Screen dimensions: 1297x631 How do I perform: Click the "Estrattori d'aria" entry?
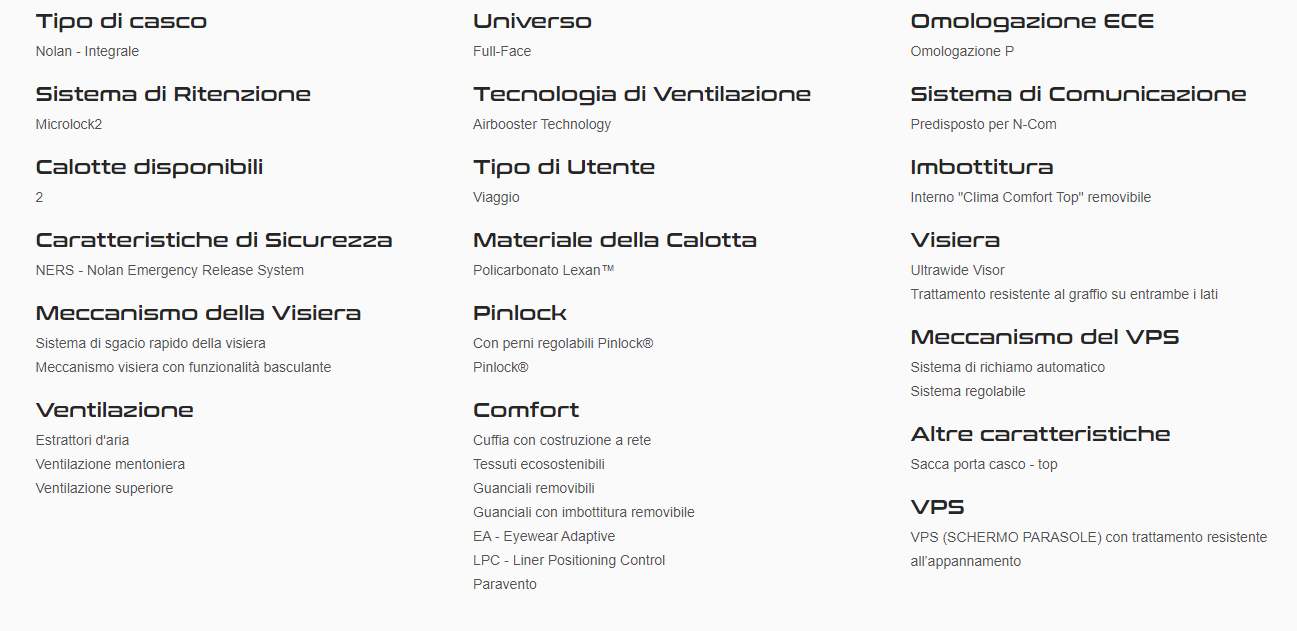(82, 440)
